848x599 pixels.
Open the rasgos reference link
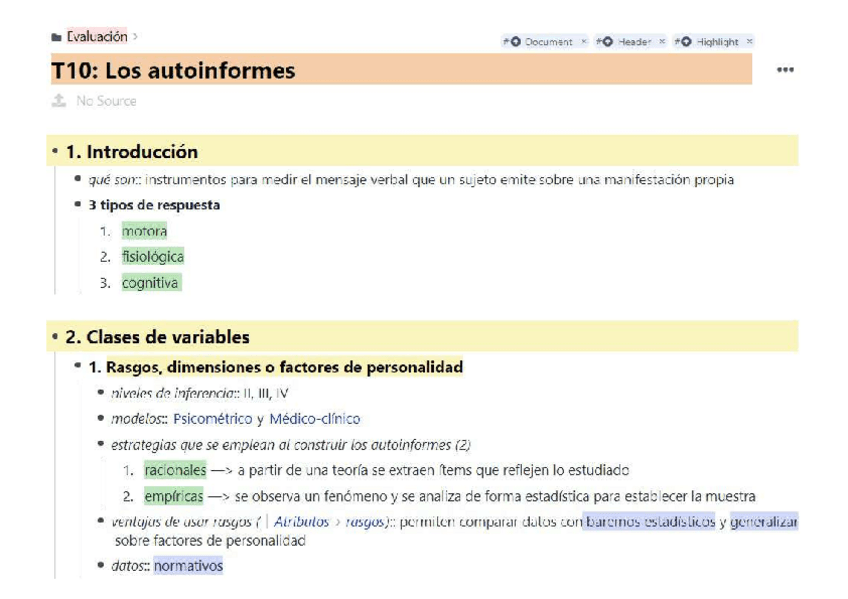[x=365, y=522]
